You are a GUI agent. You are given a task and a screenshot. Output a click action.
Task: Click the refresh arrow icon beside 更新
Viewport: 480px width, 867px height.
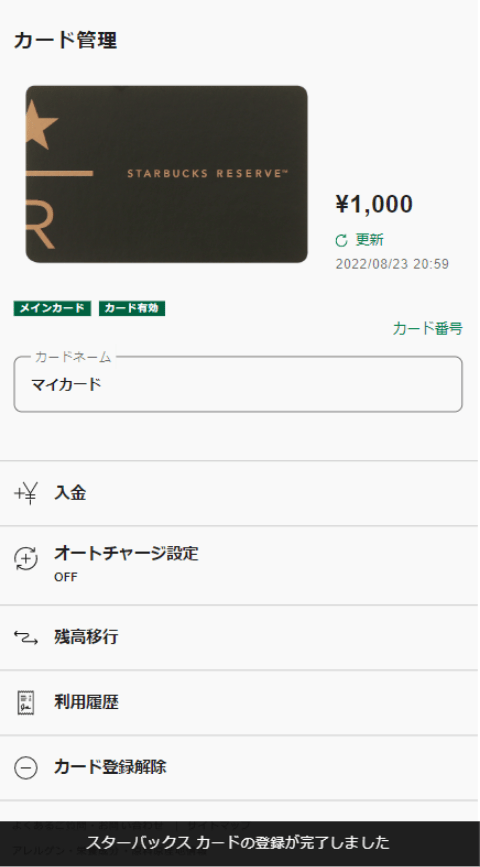coord(342,240)
